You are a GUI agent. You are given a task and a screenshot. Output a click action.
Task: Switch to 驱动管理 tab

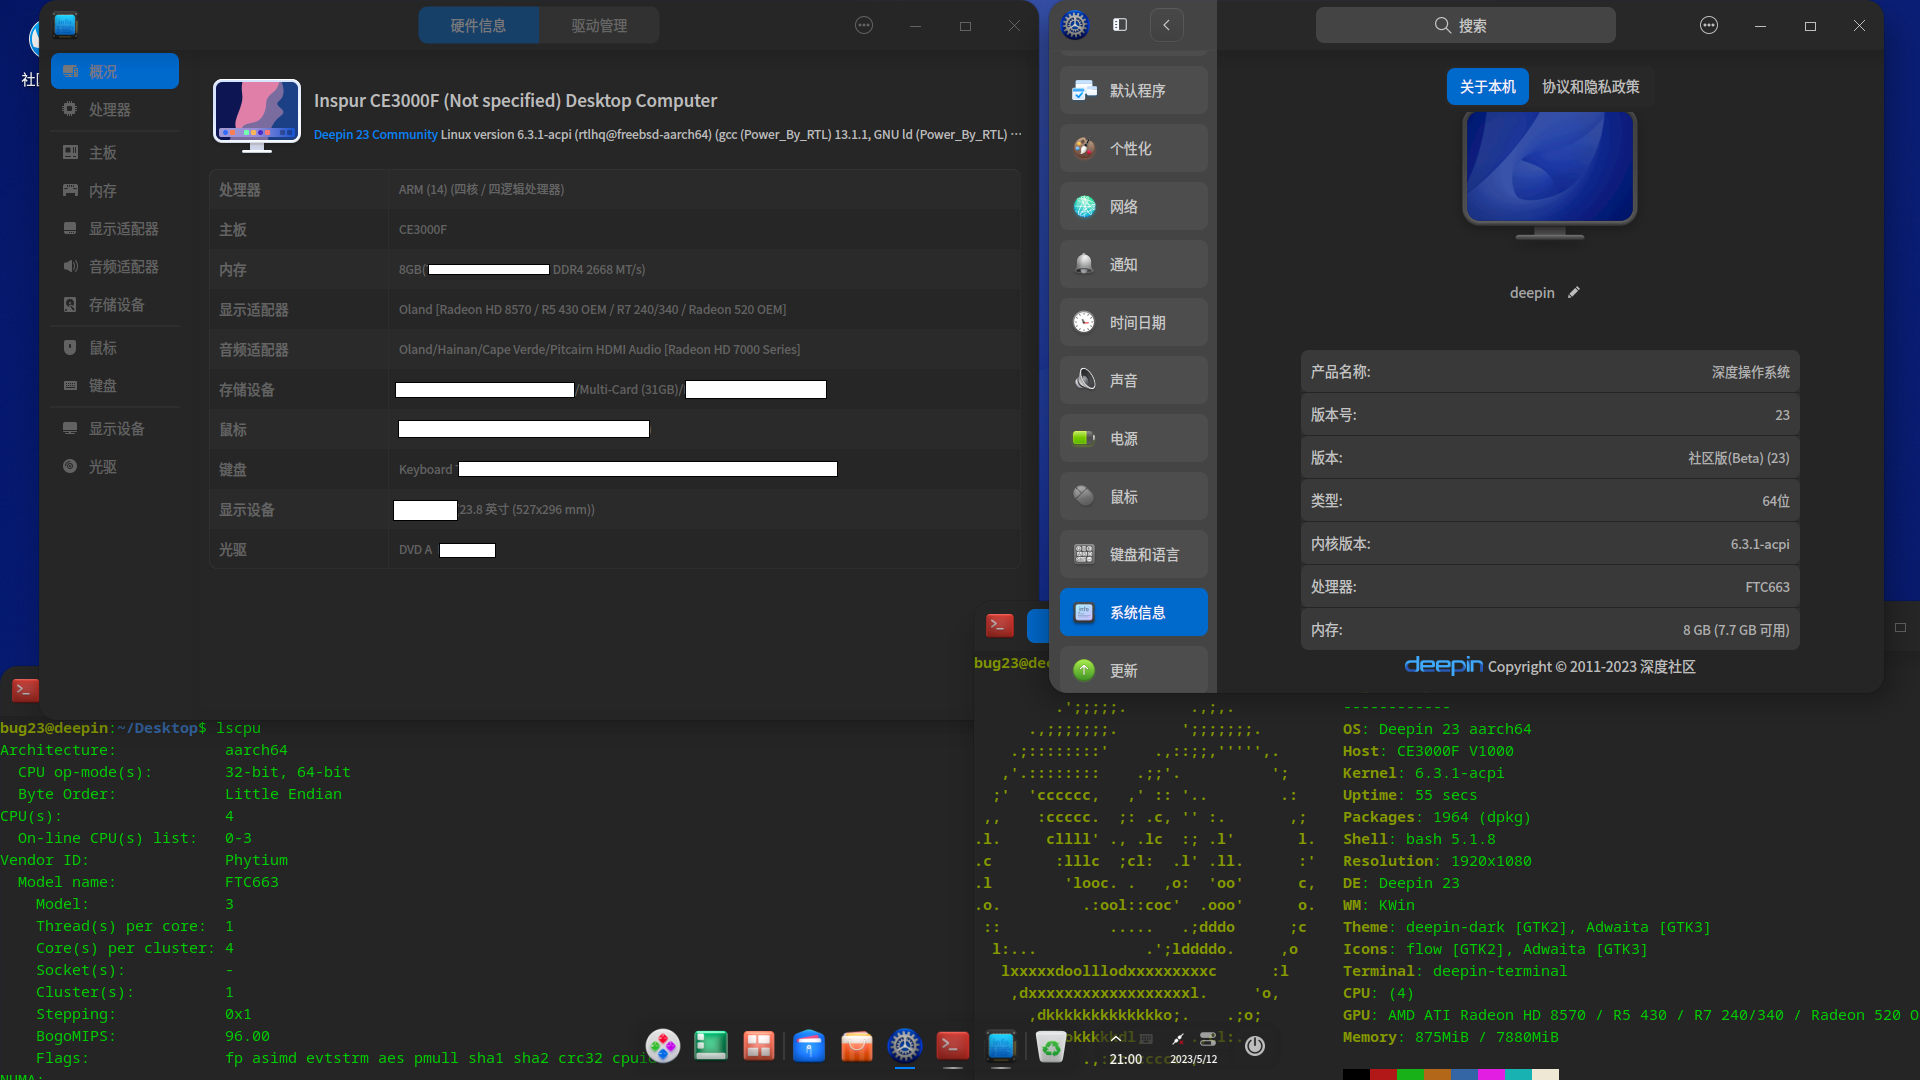point(599,26)
